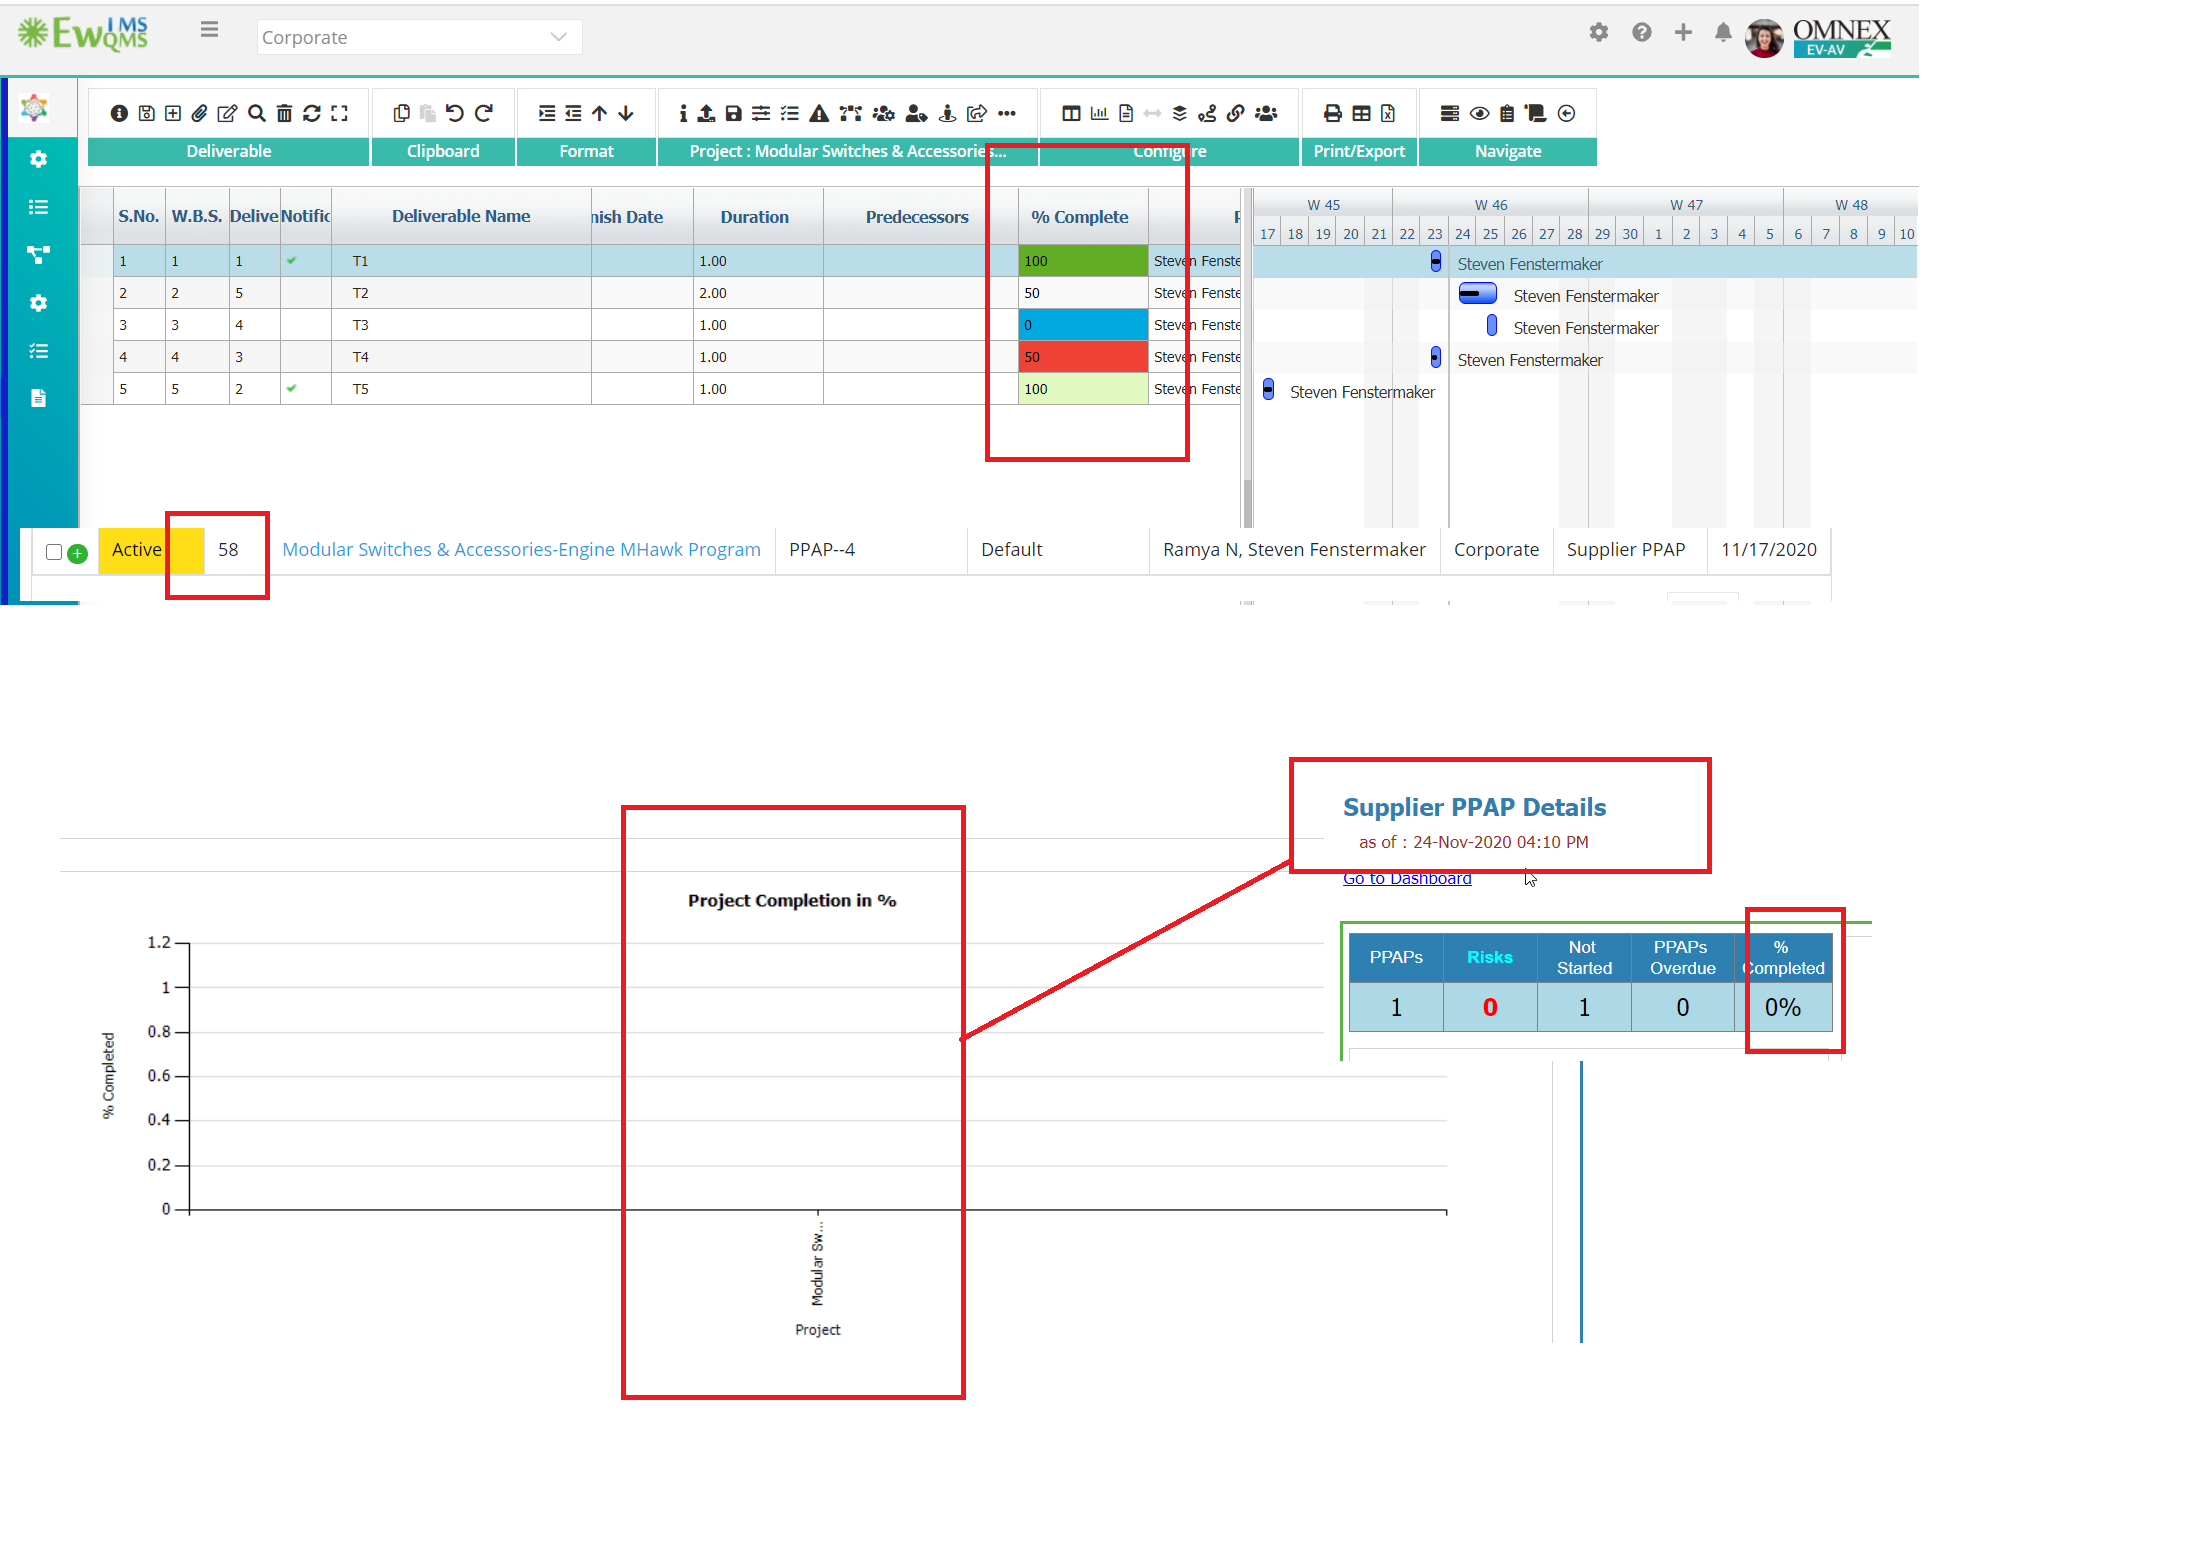This screenshot has width=2200, height=1542.
Task: Click the Go to Dashboard link
Action: pyautogui.click(x=1407, y=879)
